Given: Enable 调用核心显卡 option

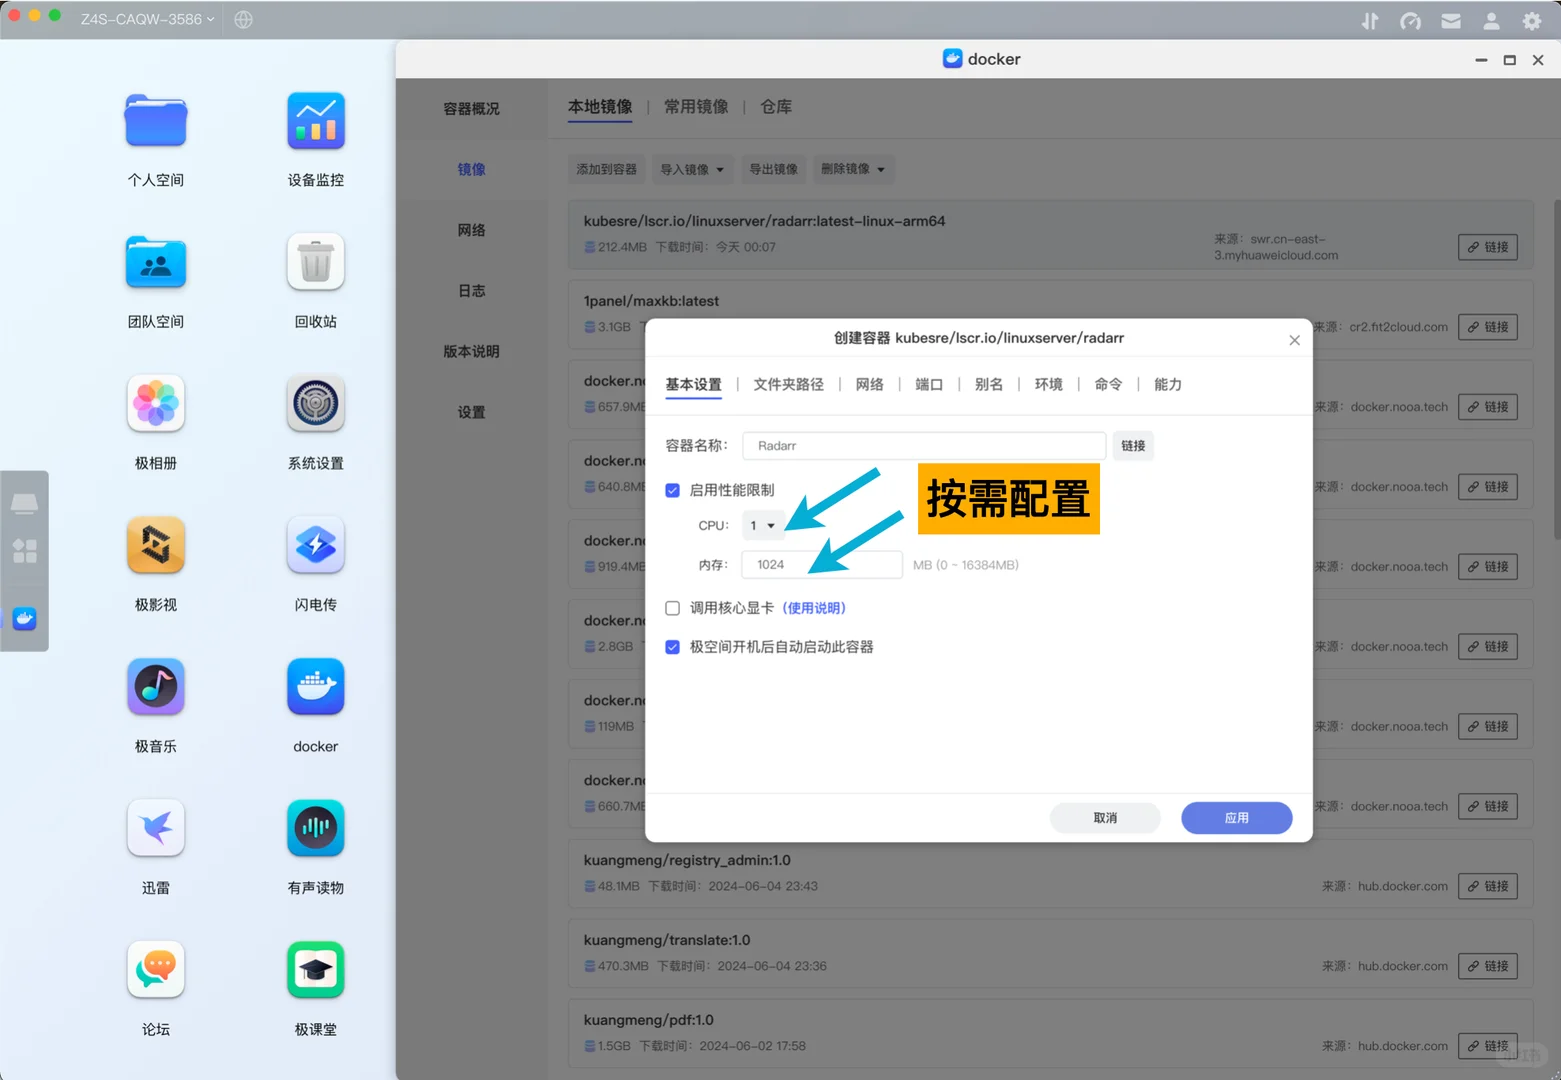Looking at the screenshot, I should click(x=672, y=608).
